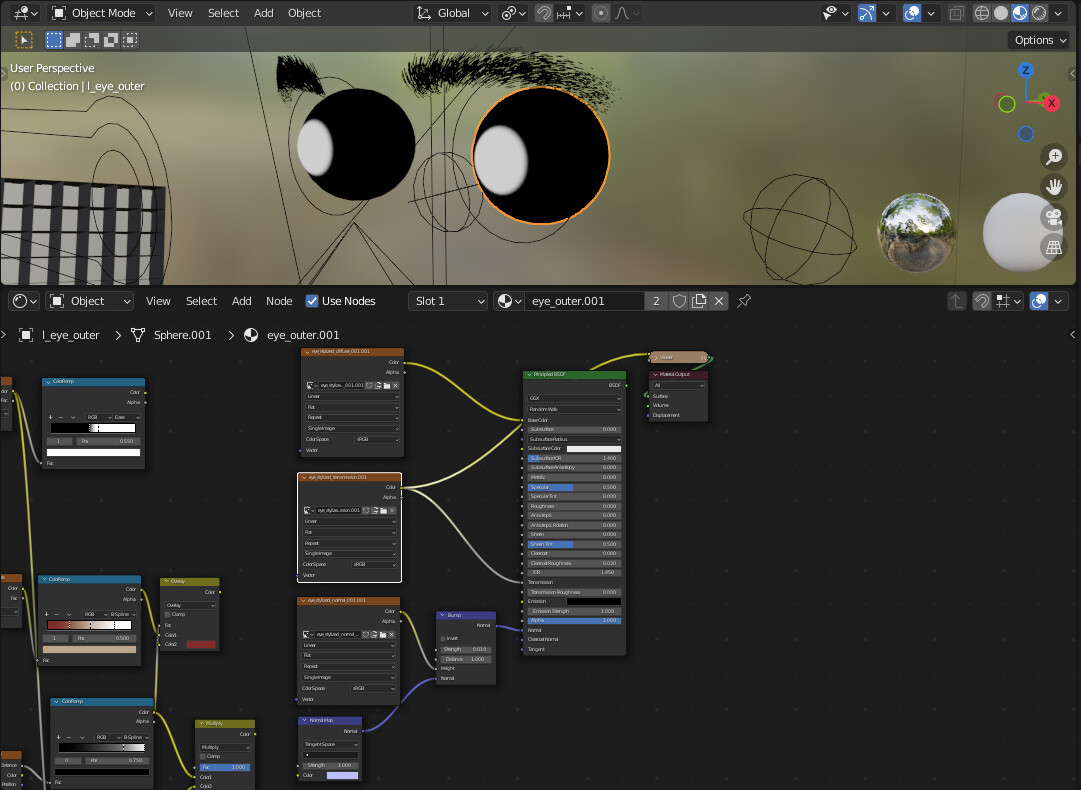Viewport: 1081px width, 790px height.
Task: Open the pivot point selector
Action: point(513,13)
